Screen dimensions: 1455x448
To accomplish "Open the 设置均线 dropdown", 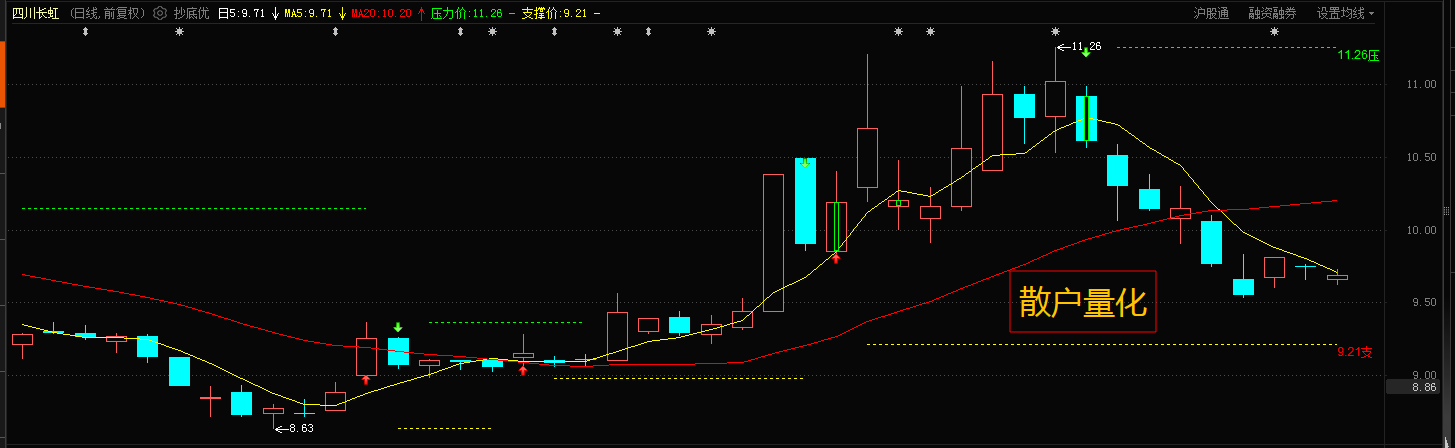I will [1345, 14].
